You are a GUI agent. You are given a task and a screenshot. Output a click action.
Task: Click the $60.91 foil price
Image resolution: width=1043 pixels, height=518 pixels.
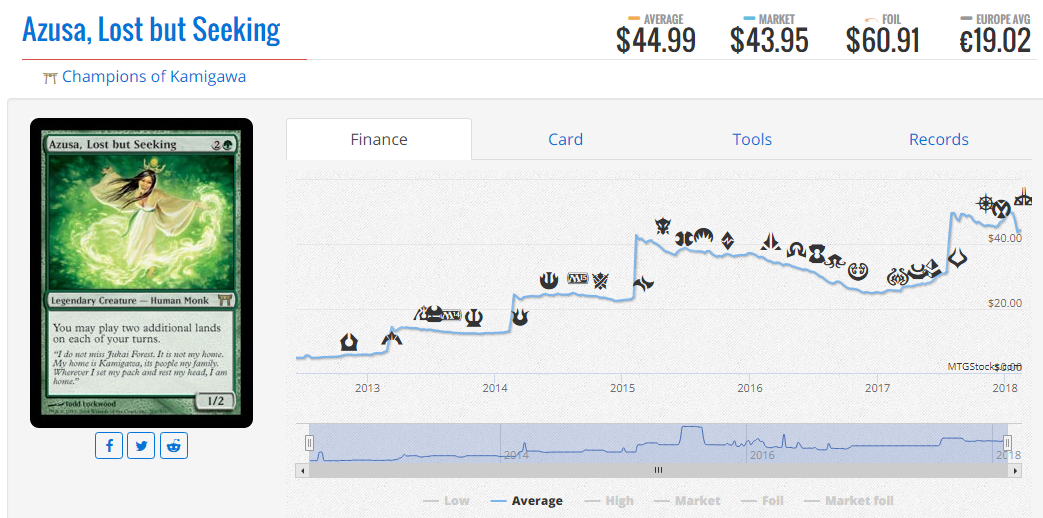tap(883, 41)
